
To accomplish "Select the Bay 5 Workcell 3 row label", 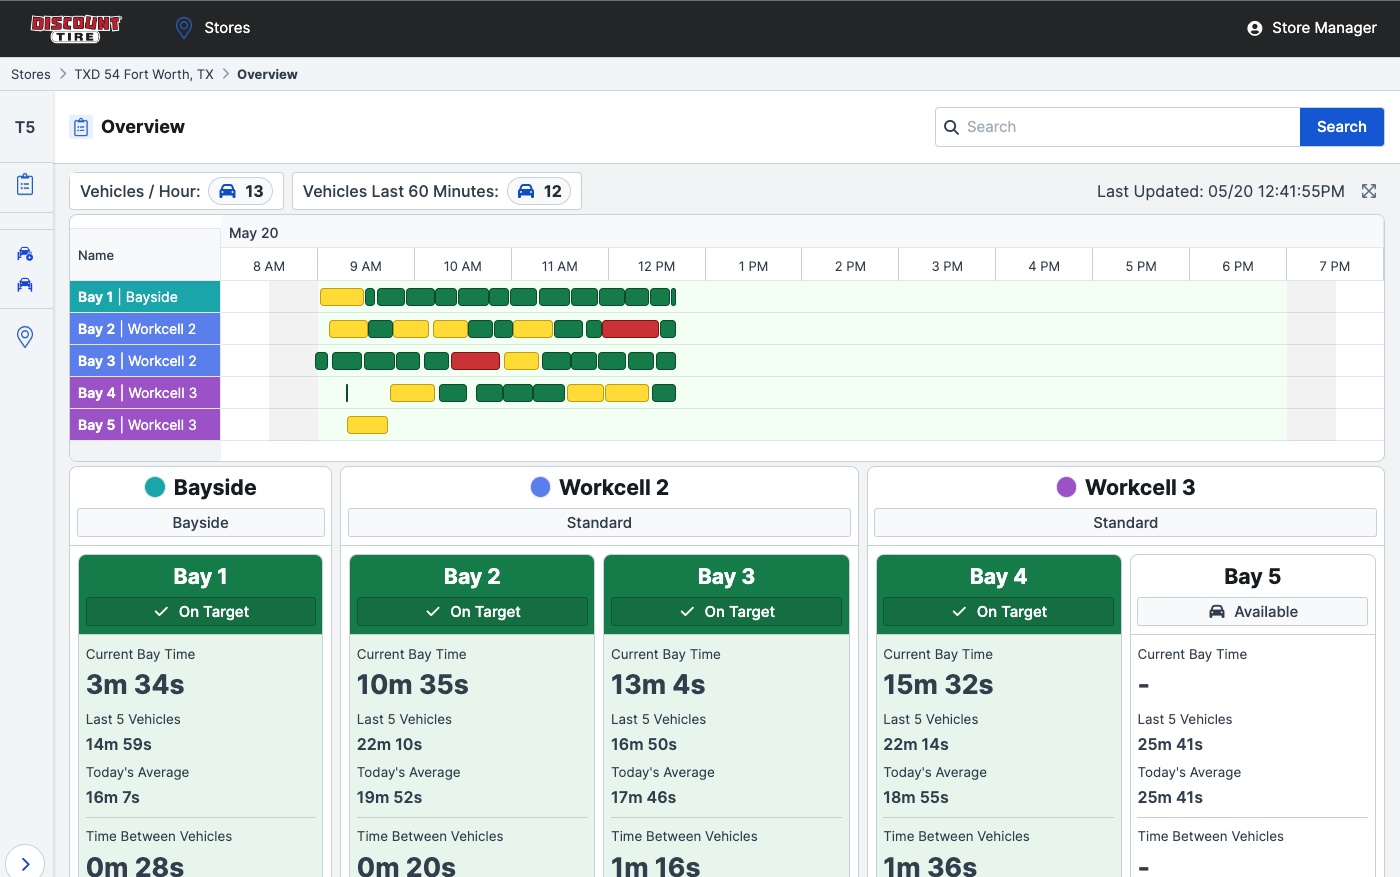I will tap(145, 425).
